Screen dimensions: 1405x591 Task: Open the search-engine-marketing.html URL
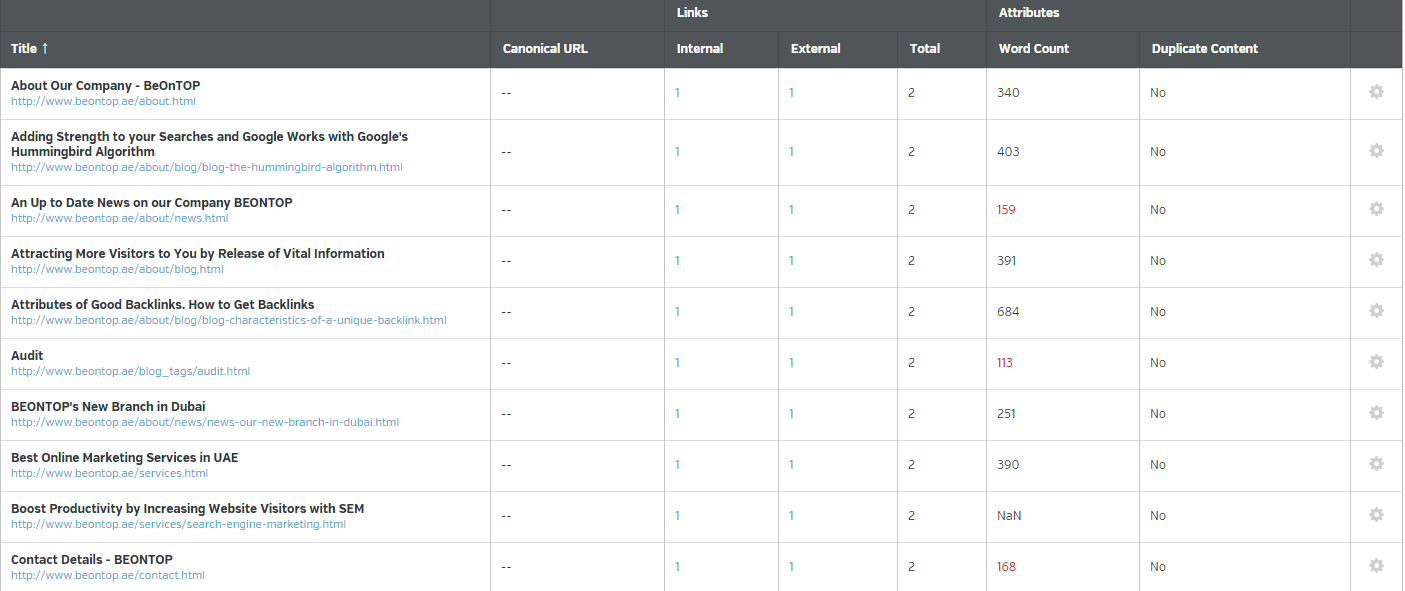[x=178, y=524]
